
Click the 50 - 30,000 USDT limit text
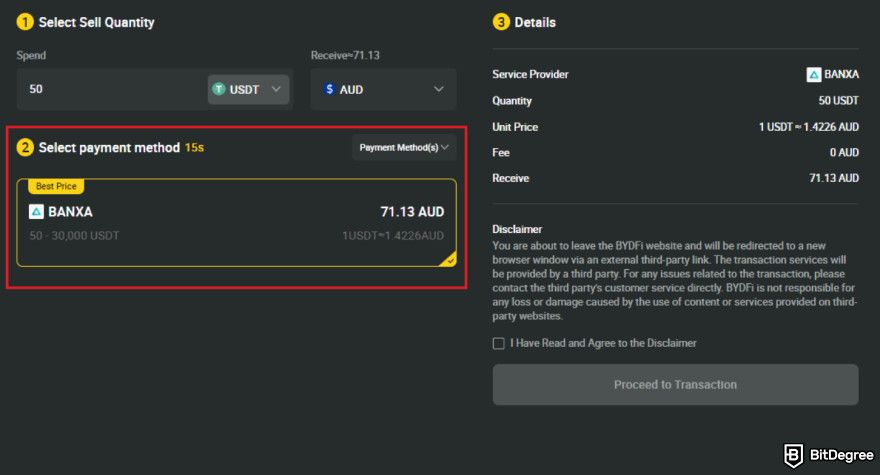pos(74,236)
